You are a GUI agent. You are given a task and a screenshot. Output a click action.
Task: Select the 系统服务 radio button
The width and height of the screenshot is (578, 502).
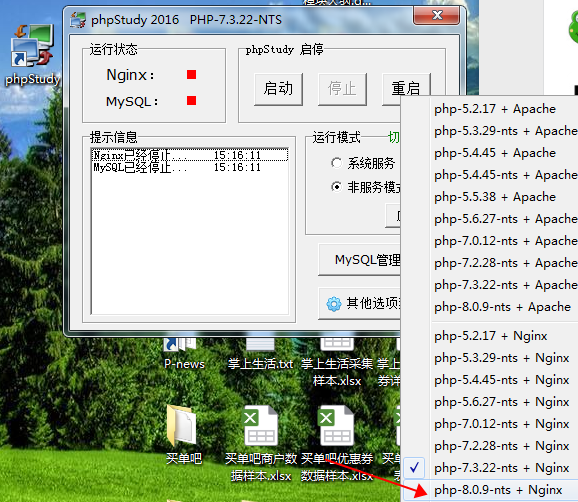(336, 163)
